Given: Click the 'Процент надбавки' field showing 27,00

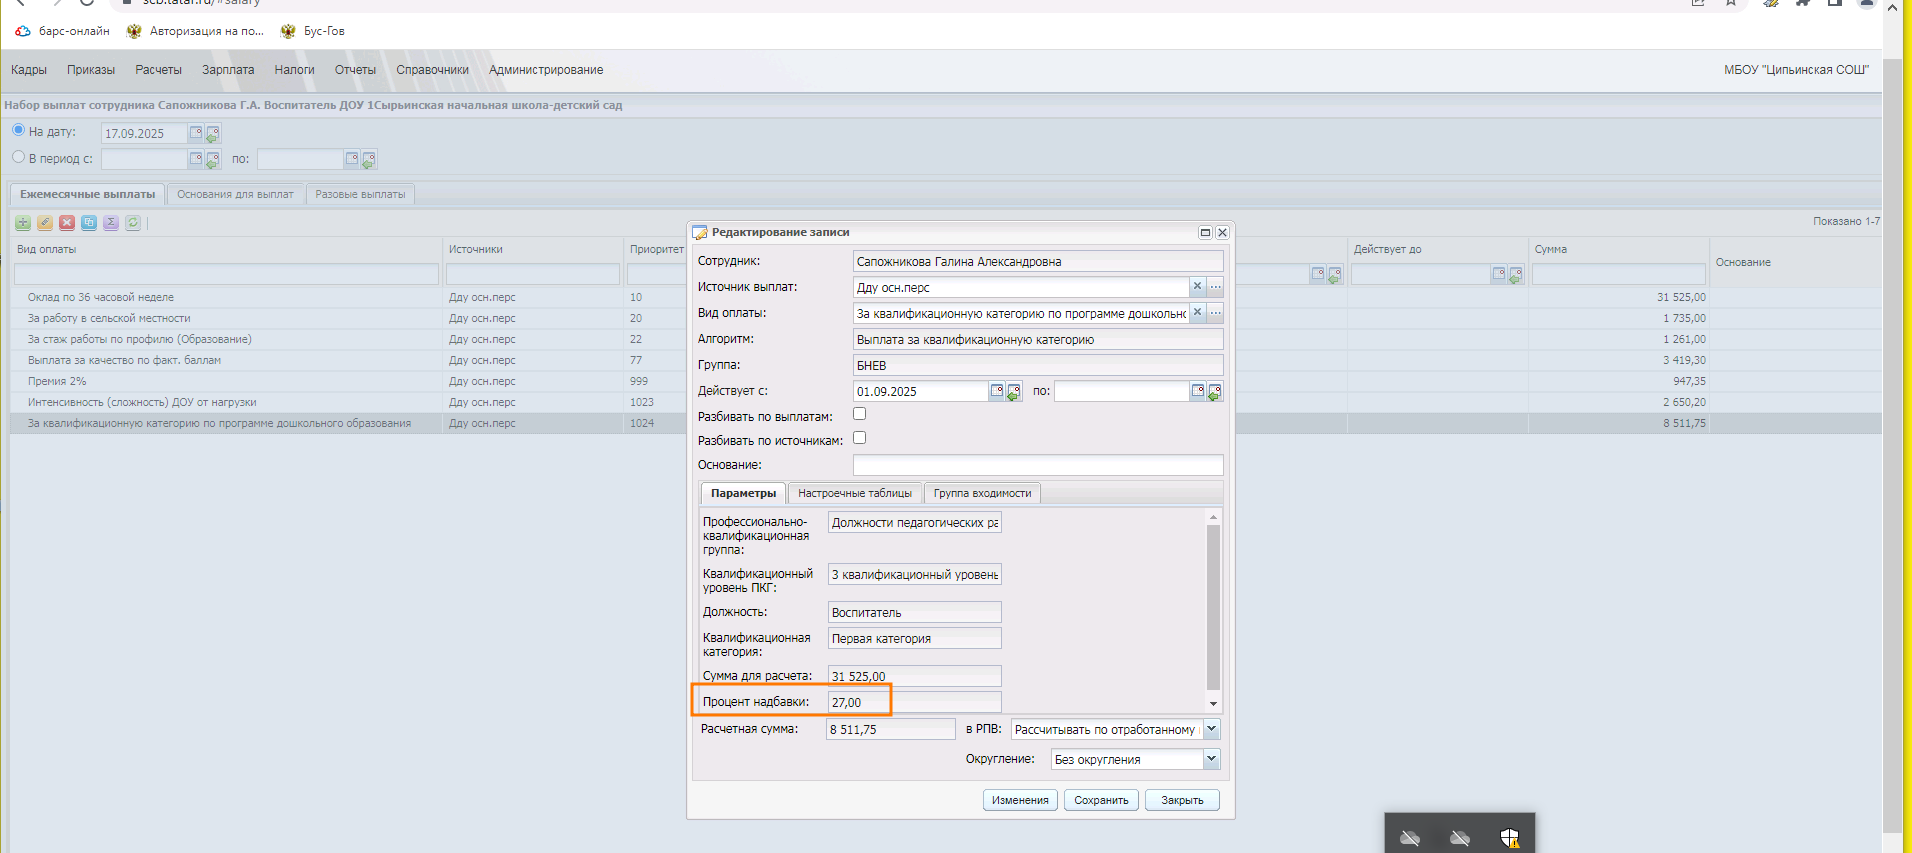Looking at the screenshot, I should 914,702.
